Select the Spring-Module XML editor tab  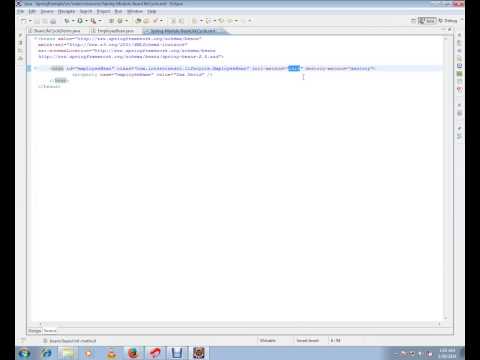click(183, 31)
